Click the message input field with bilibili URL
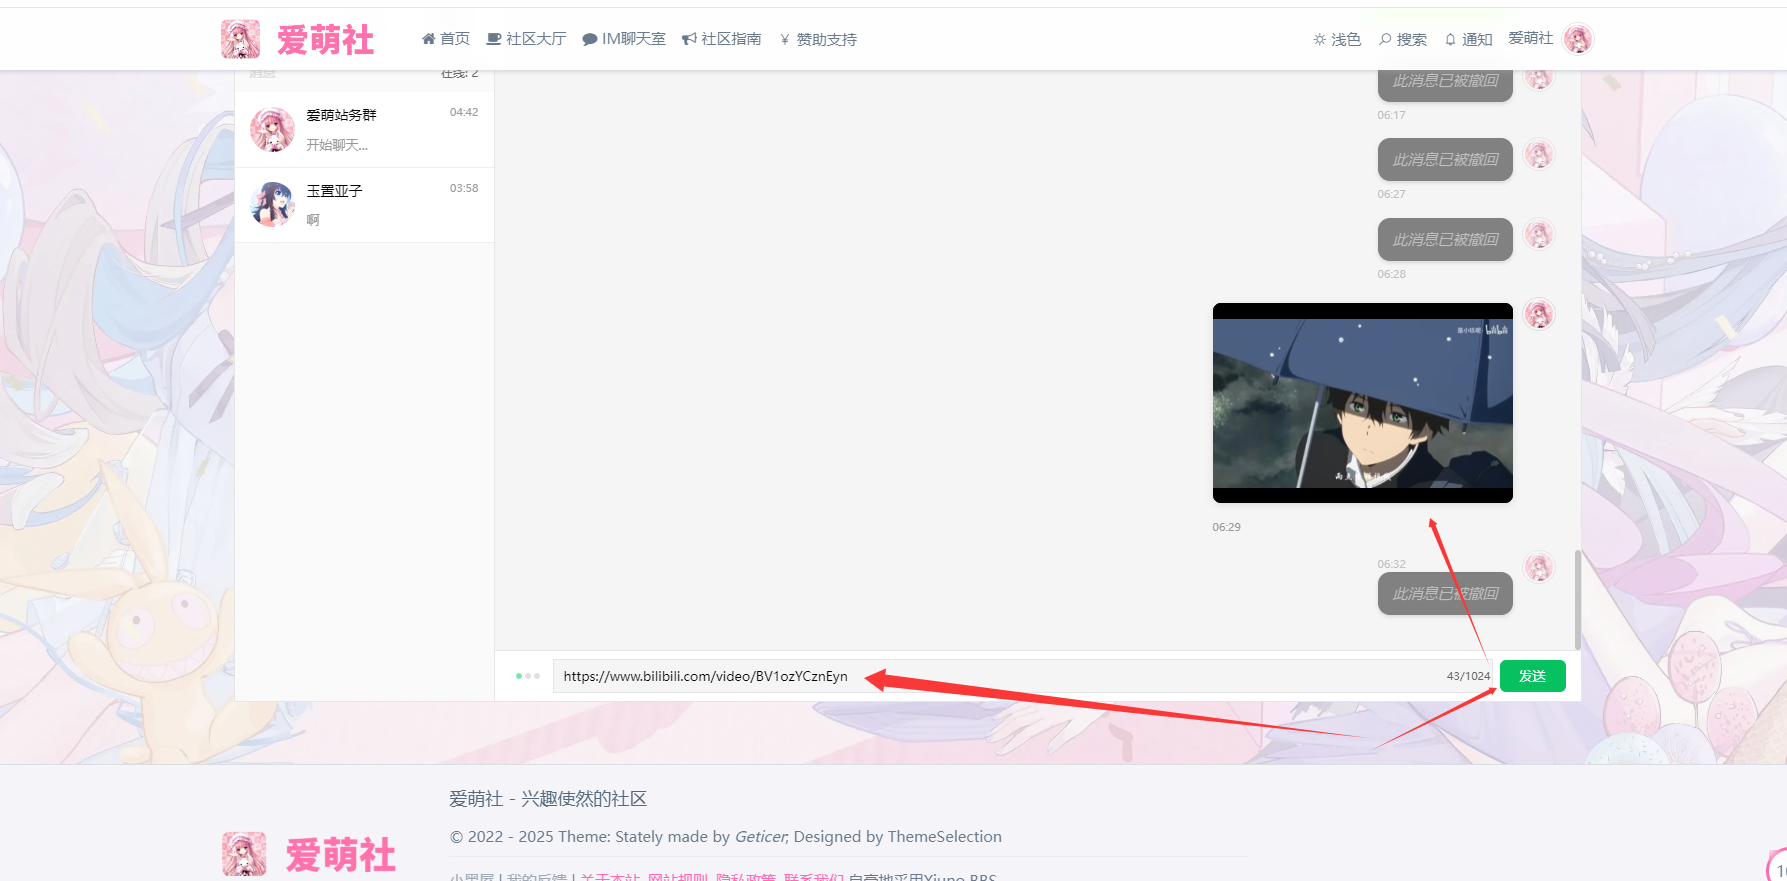The image size is (1787, 881). [1000, 676]
